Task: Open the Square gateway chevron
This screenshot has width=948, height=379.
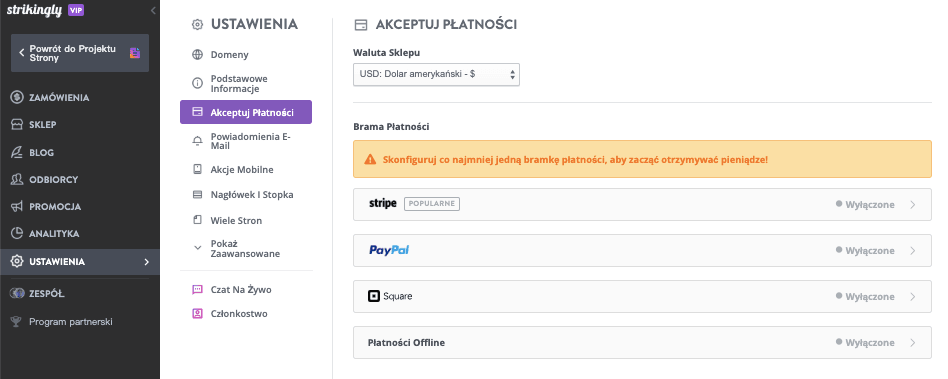Action: coord(912,297)
